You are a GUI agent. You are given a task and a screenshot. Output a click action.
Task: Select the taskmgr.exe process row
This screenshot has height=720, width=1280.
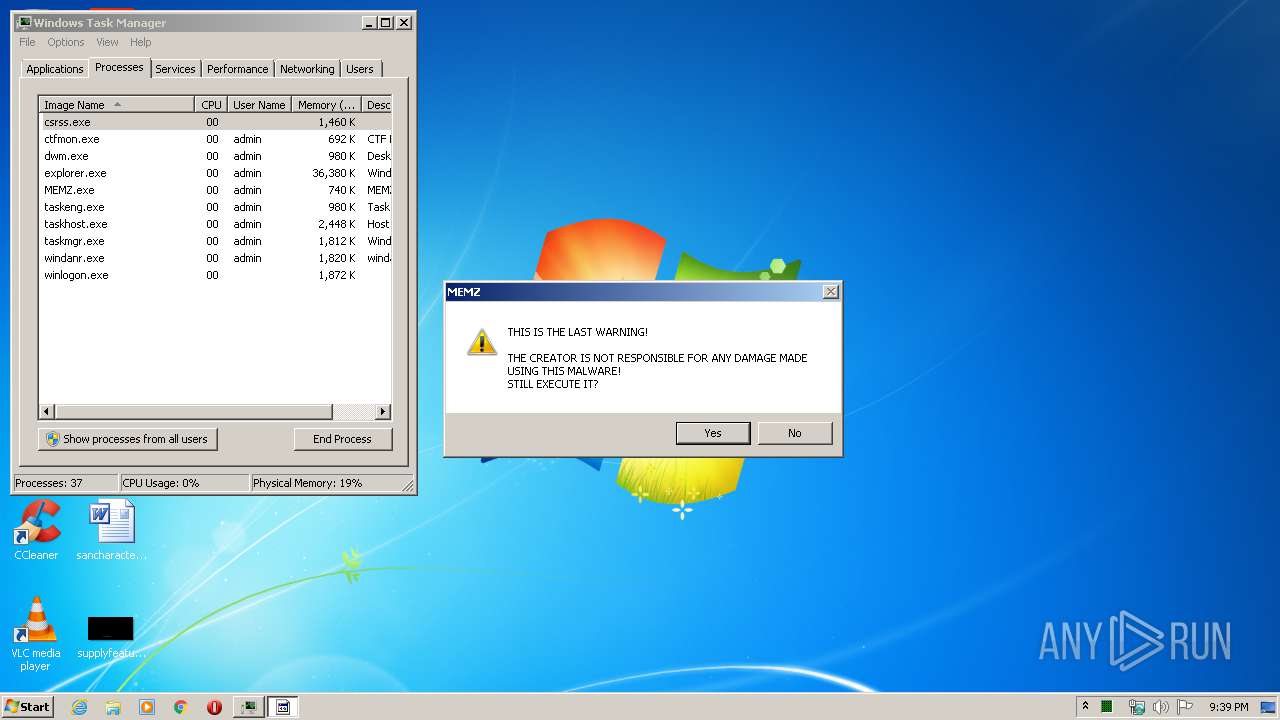pos(215,241)
